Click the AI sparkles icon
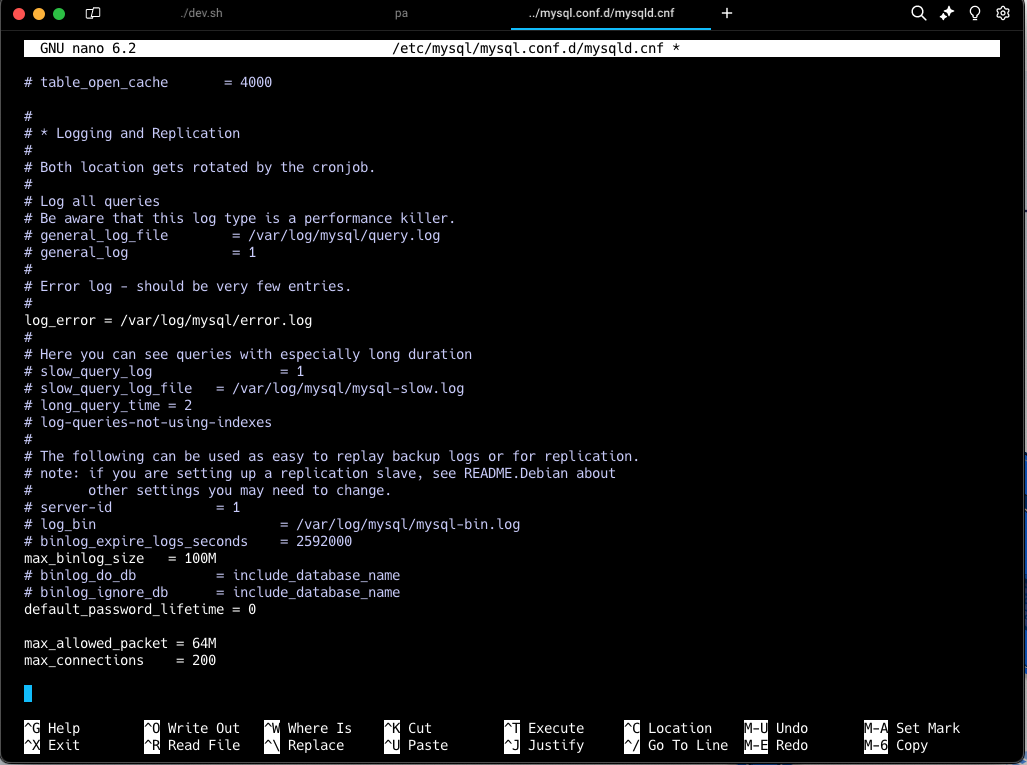1027x765 pixels. point(946,14)
